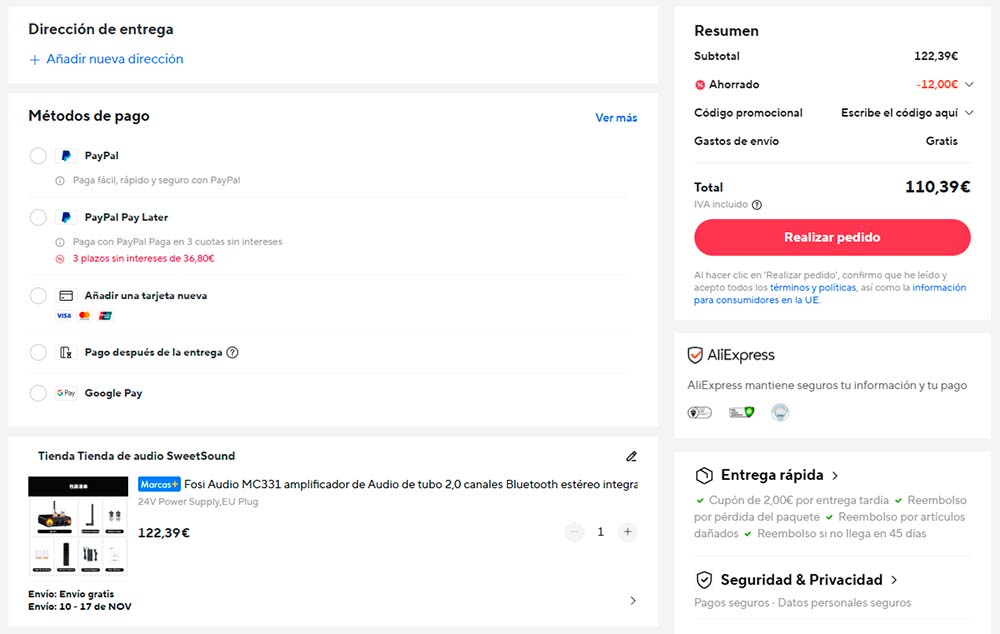Click the AliExpress shield logo icon

click(x=695, y=355)
